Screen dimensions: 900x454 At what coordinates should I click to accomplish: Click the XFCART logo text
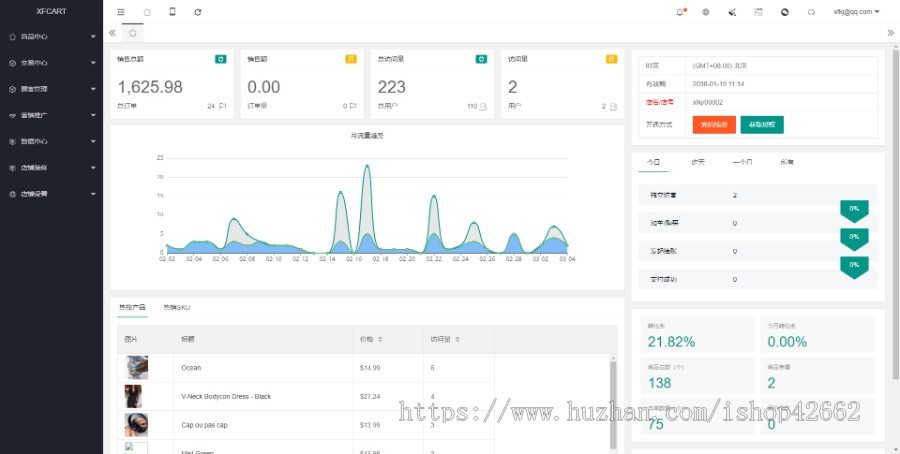tap(51, 11)
